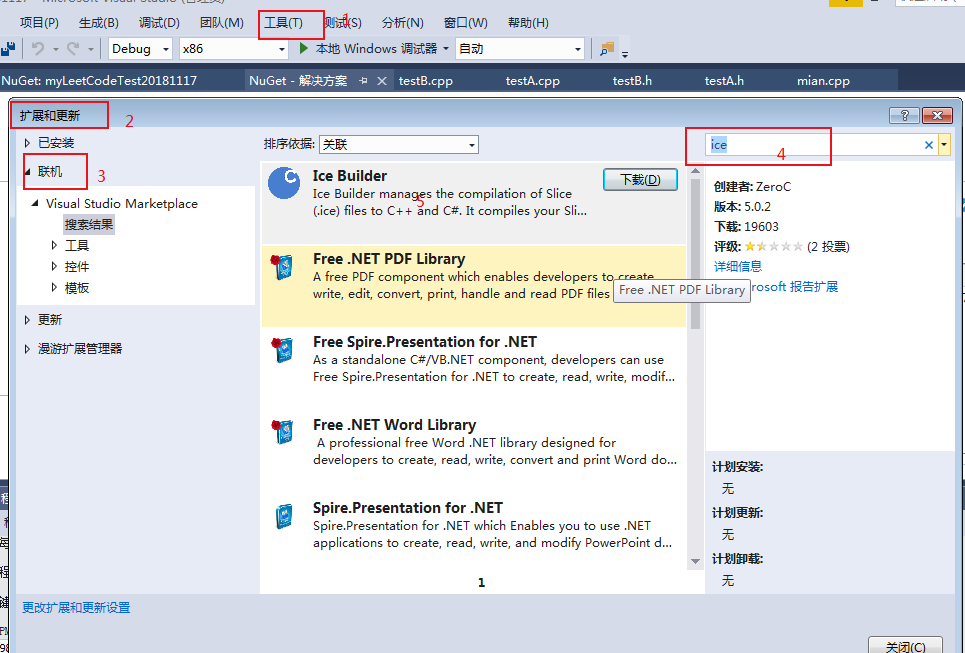The height and width of the screenshot is (653, 965).
Task: Select the Ice Builder result title
Action: pyautogui.click(x=350, y=176)
